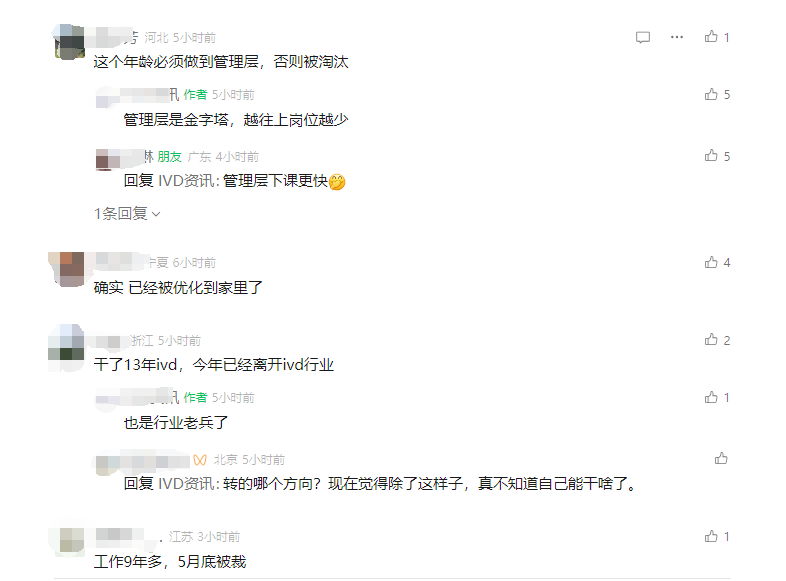
Task: Click avatar of commenter 确实 已经被优化到家里了
Action: coord(69,269)
